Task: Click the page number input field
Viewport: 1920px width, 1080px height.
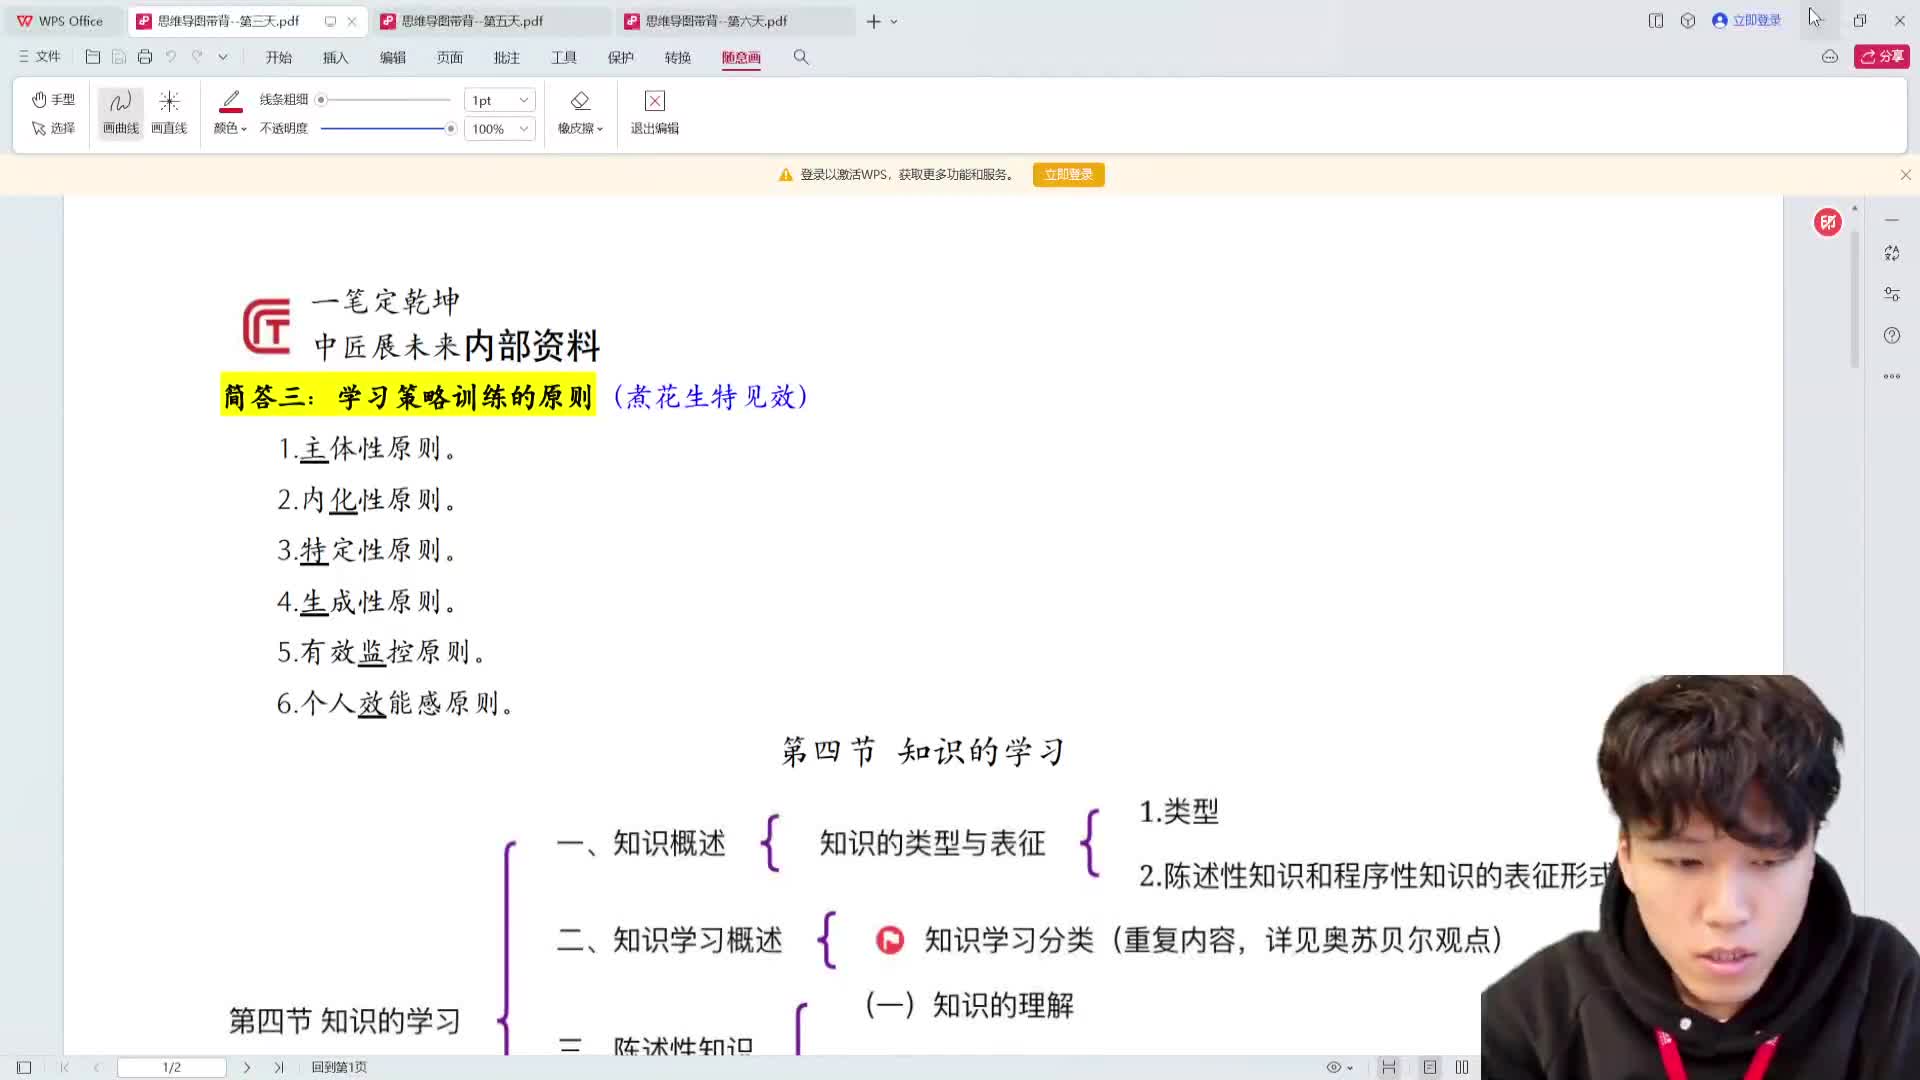Action: pos(171,1067)
